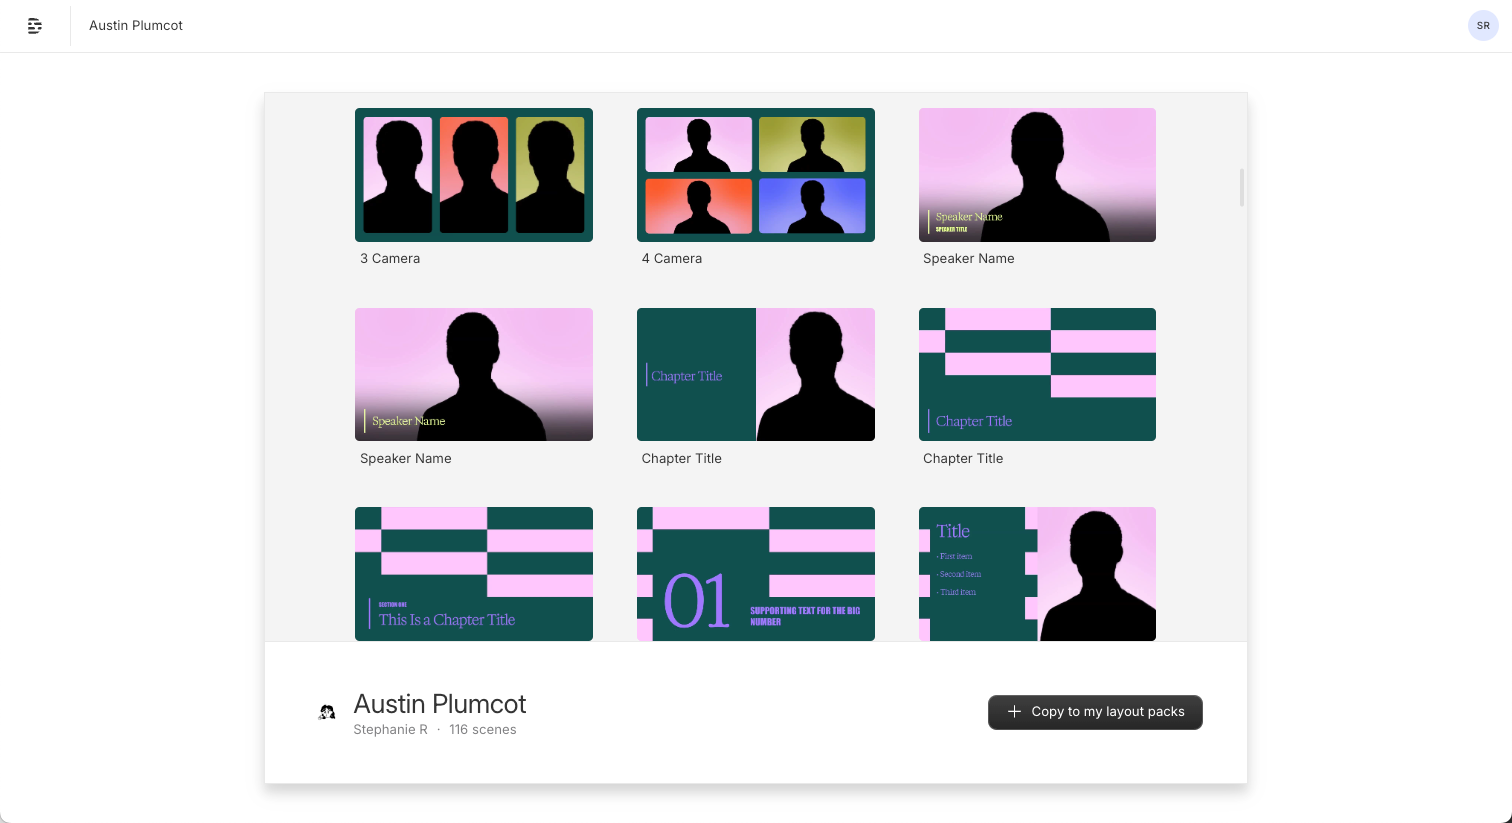Click the 116 scenes count text
This screenshot has height=823, width=1512.
click(483, 730)
